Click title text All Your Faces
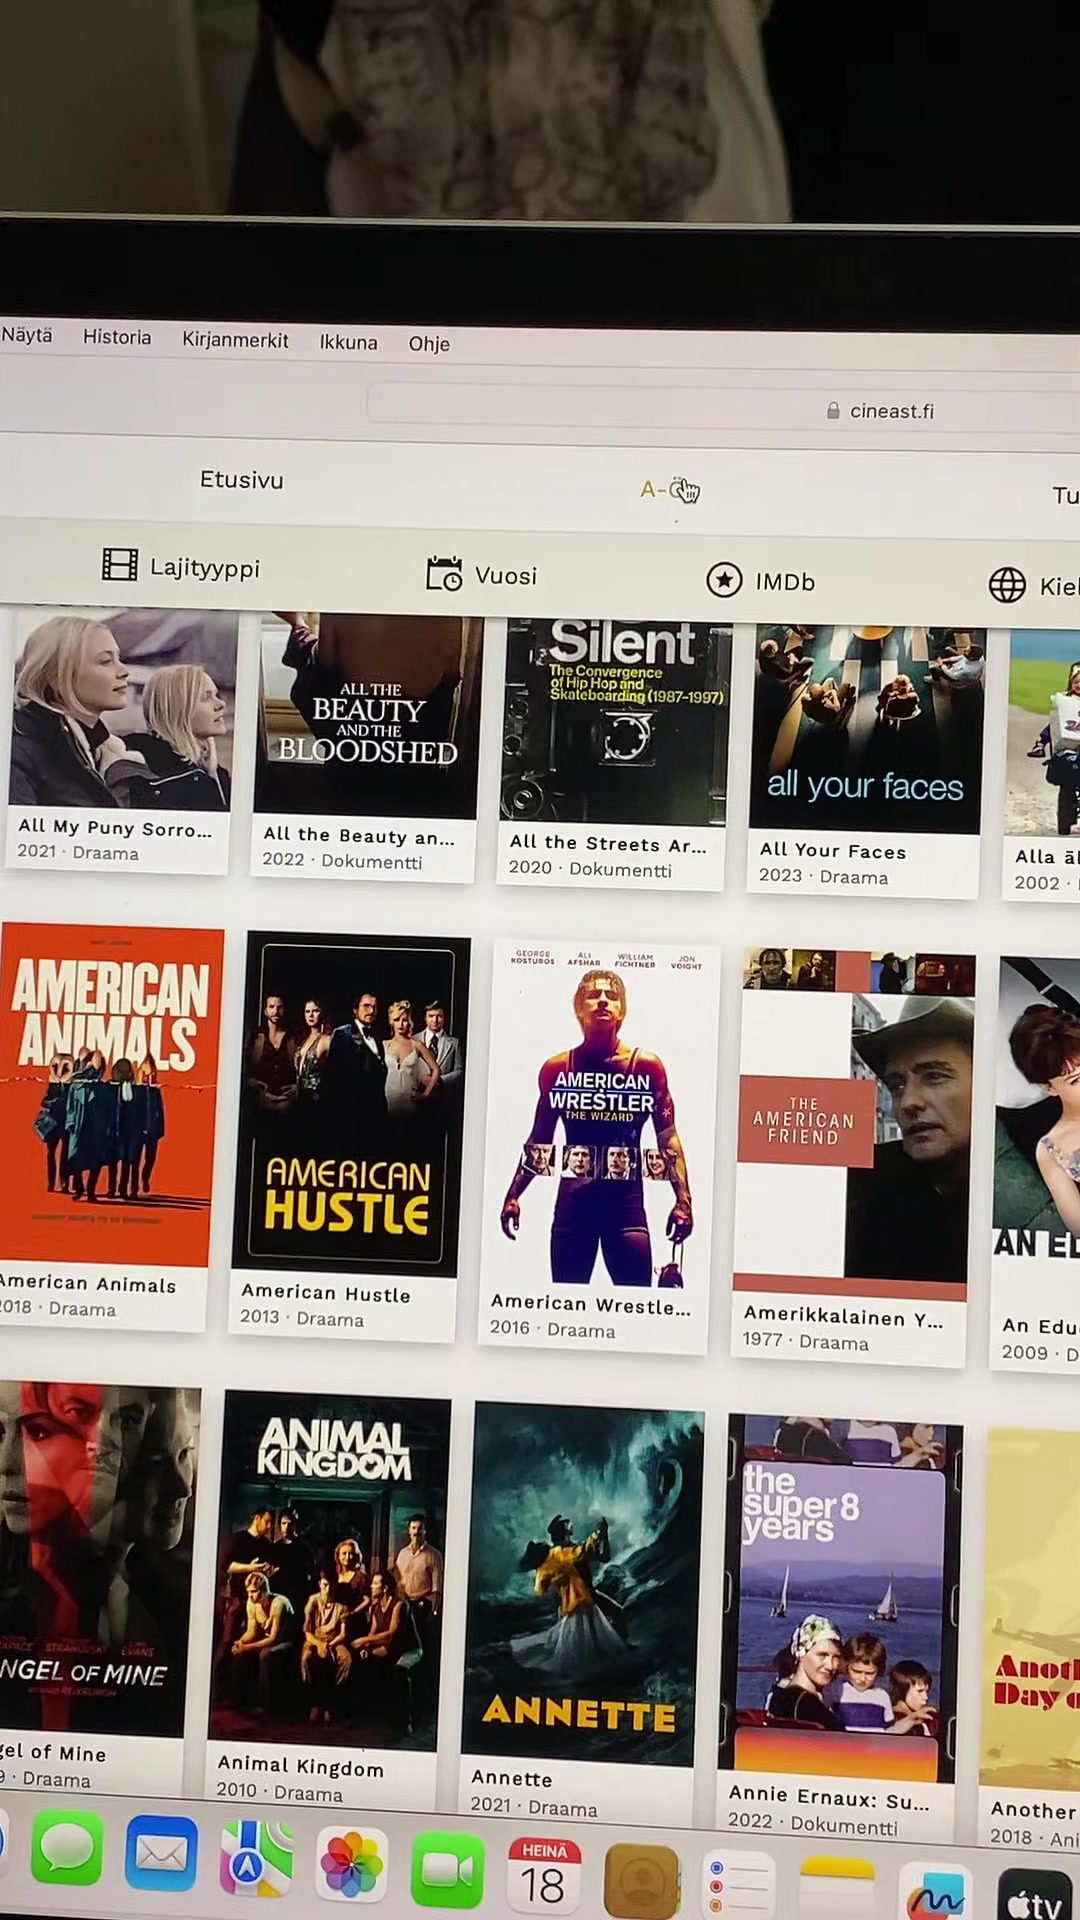1080x1920 pixels. coord(833,851)
